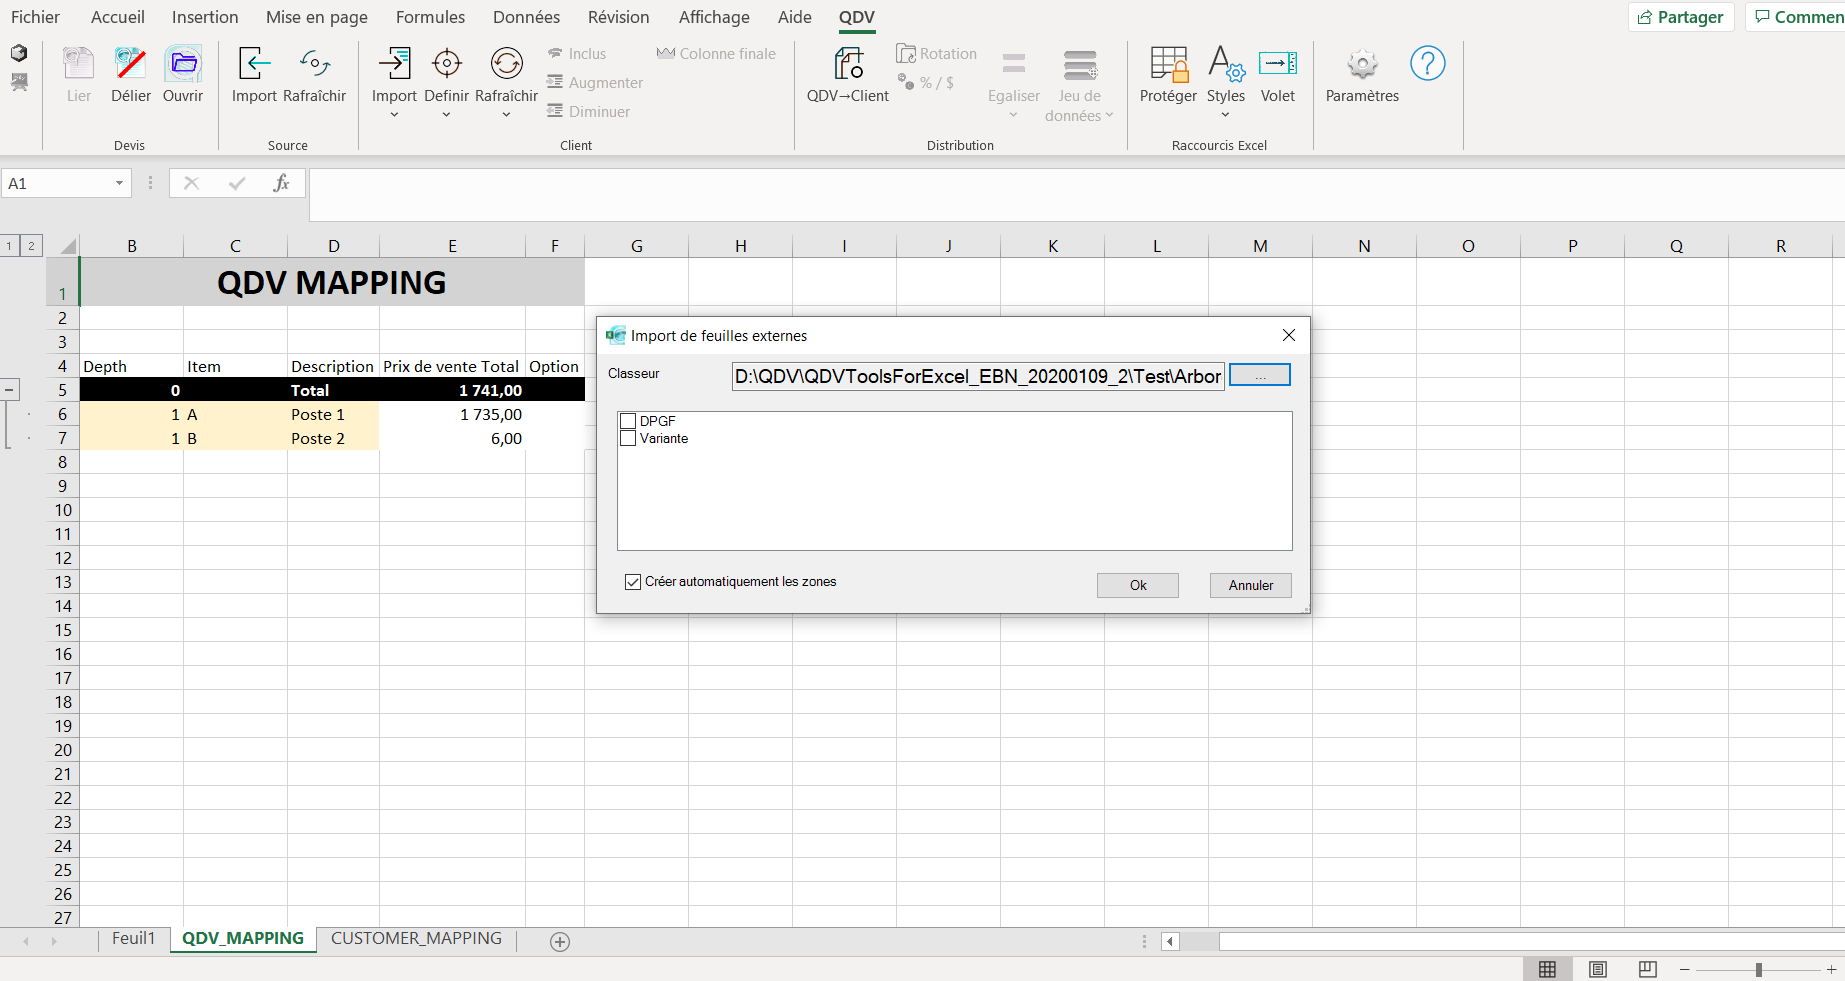1845x981 pixels.
Task: Click the Inclus ribbon item
Action: [x=577, y=54]
